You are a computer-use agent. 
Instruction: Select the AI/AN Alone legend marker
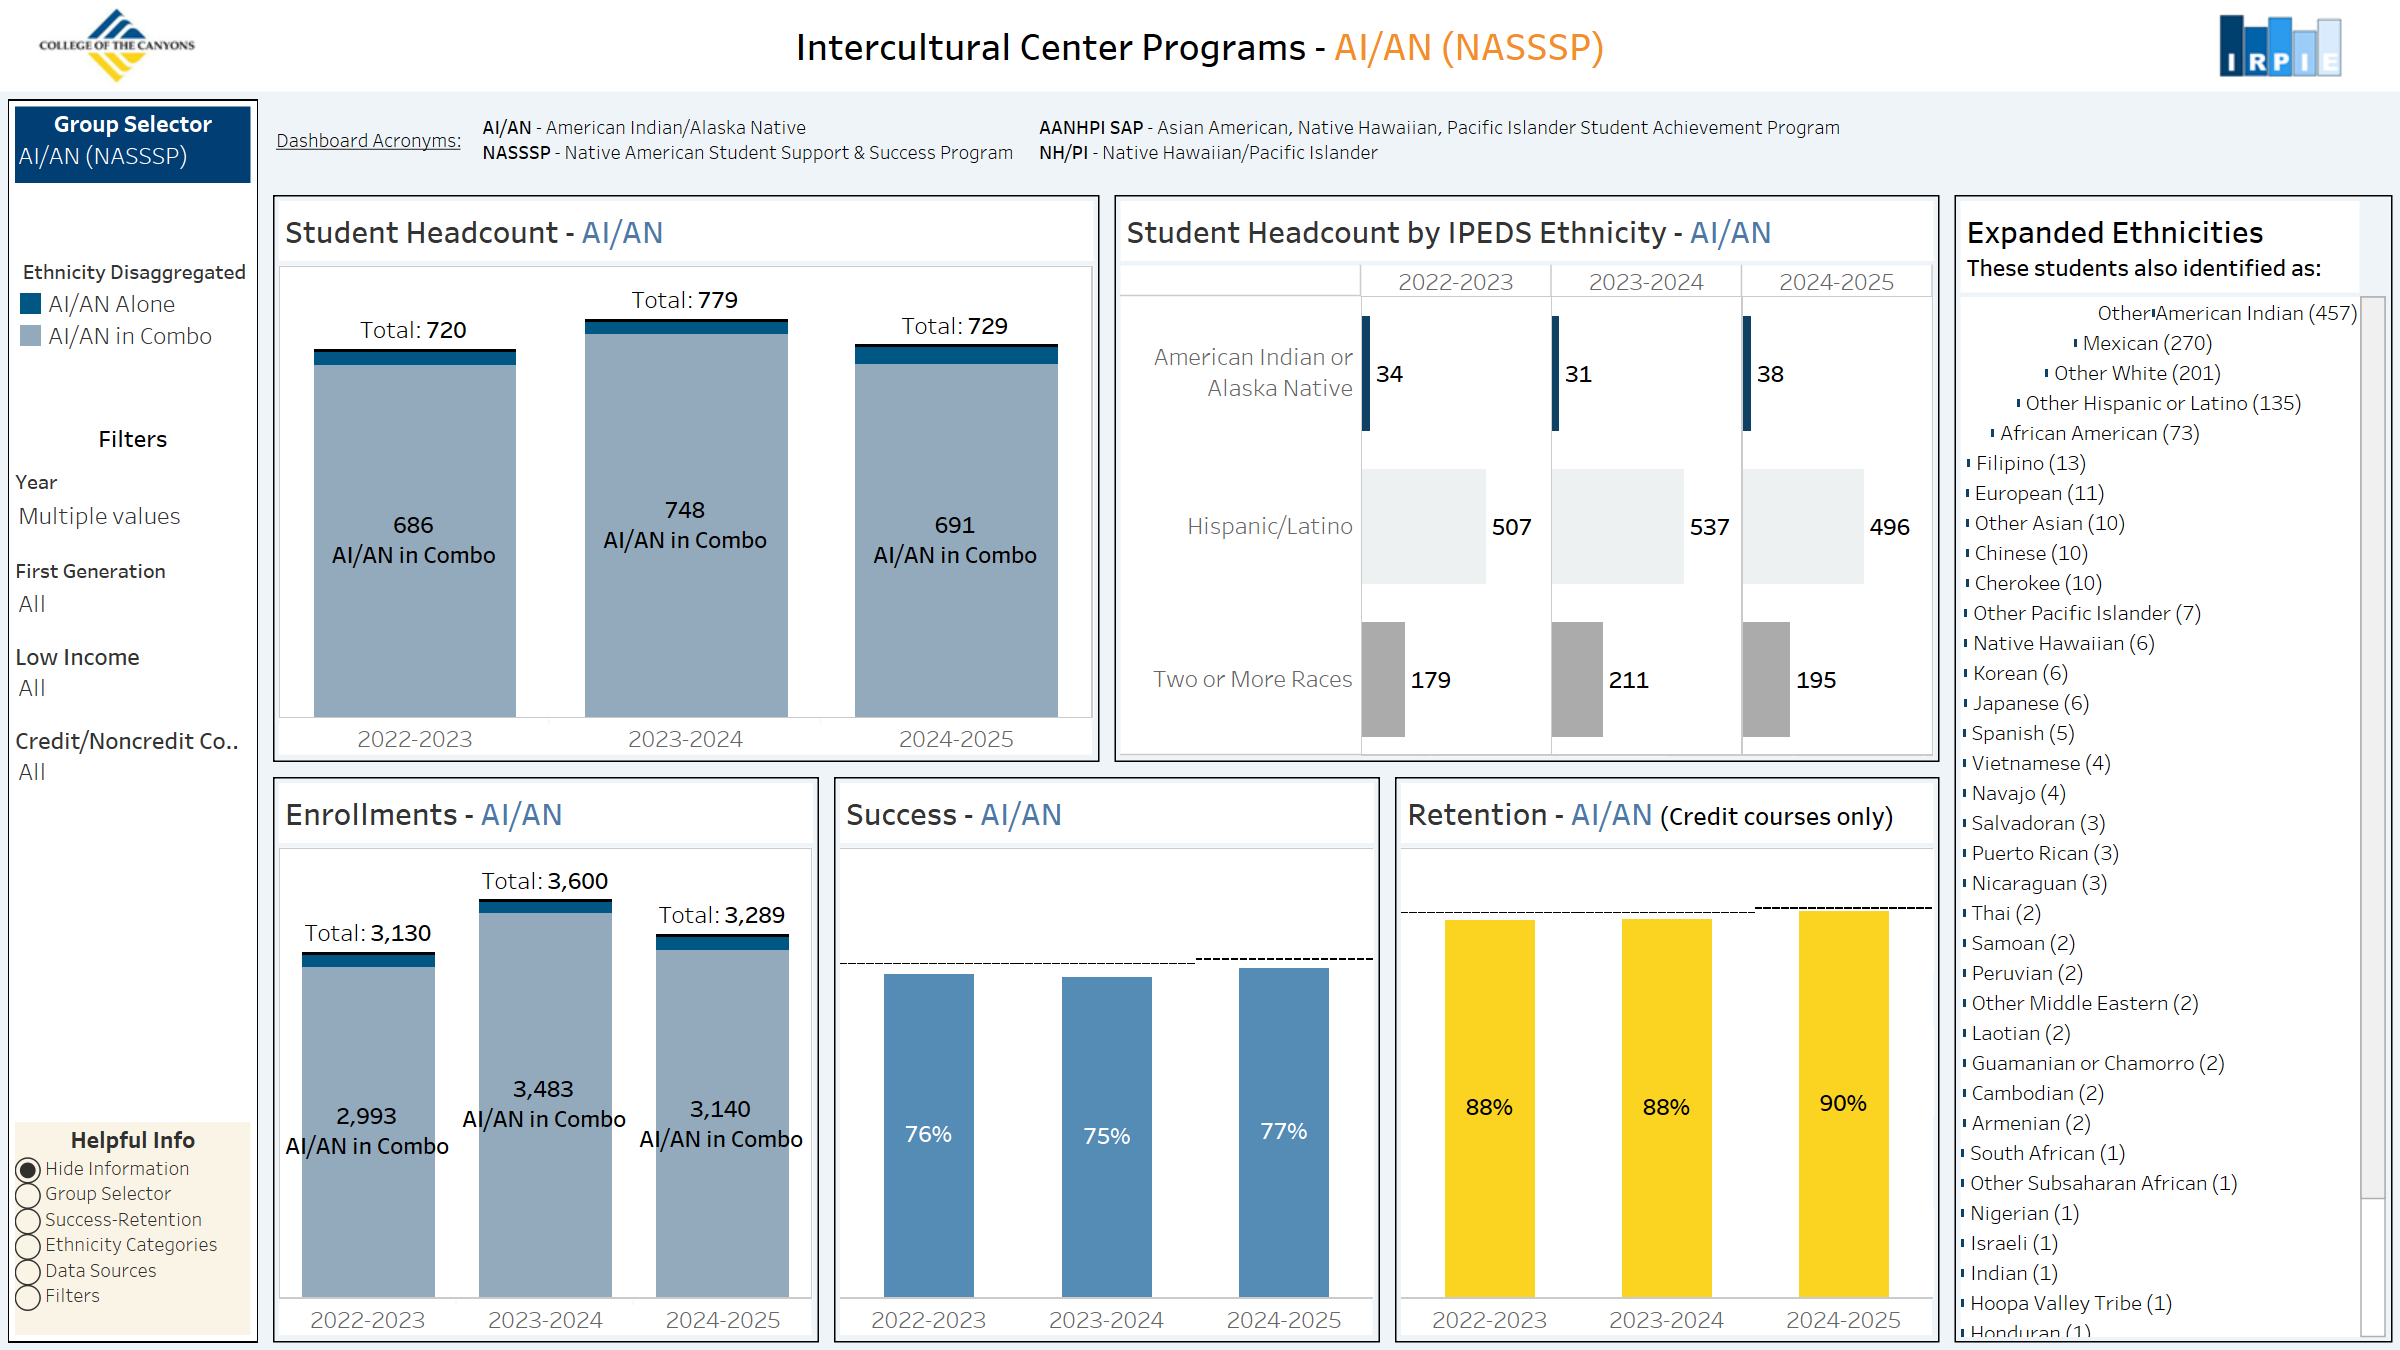31,304
